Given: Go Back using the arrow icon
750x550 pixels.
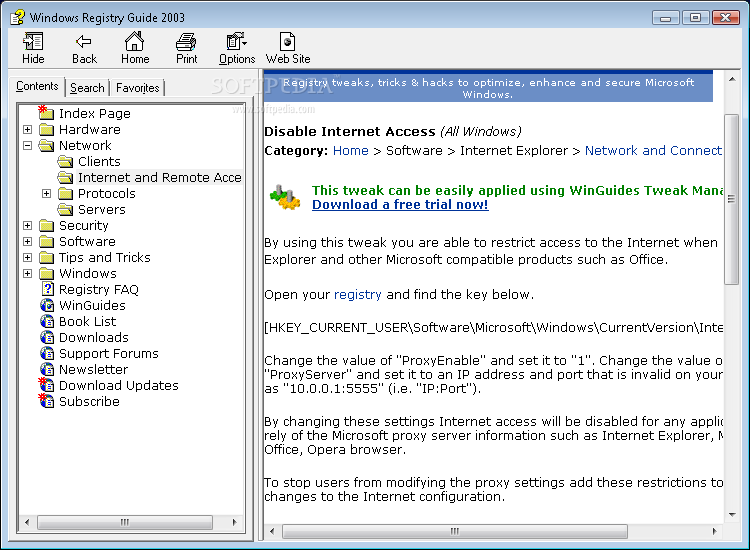Looking at the screenshot, I should point(84,42).
